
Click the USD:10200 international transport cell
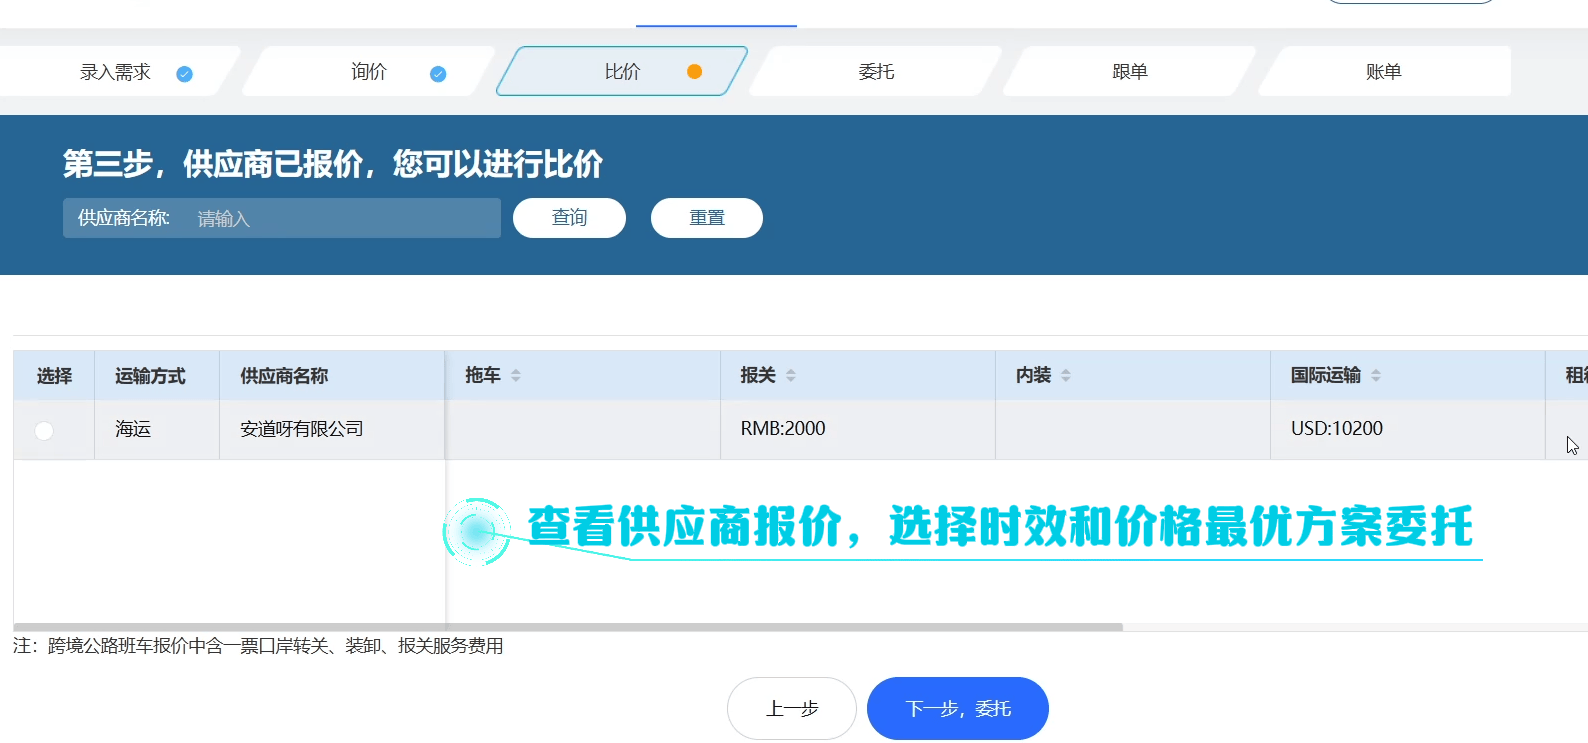pos(1337,429)
